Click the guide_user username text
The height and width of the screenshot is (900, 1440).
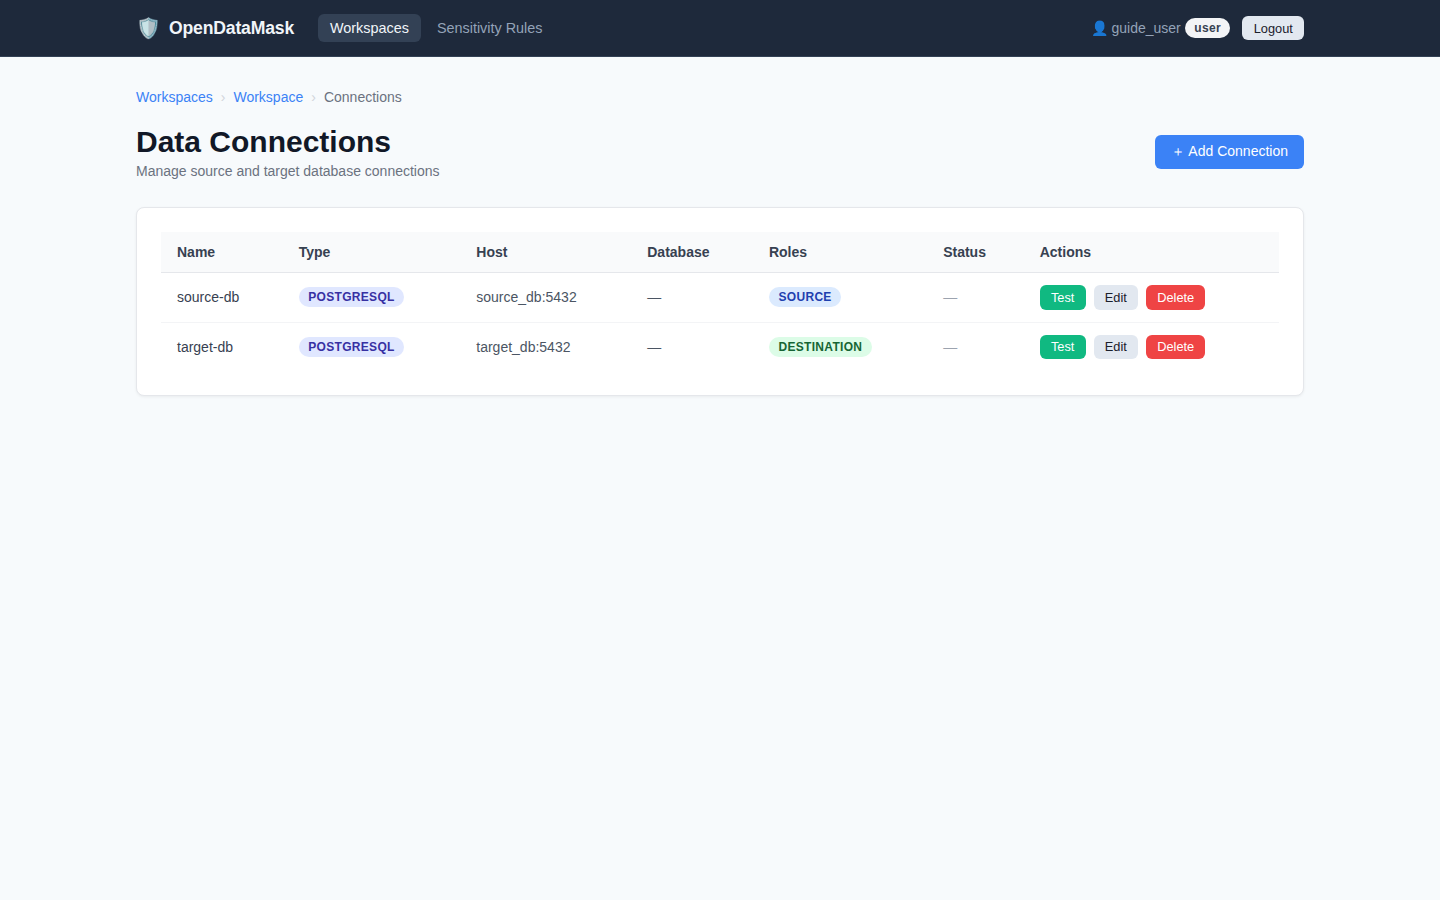pos(1146,28)
